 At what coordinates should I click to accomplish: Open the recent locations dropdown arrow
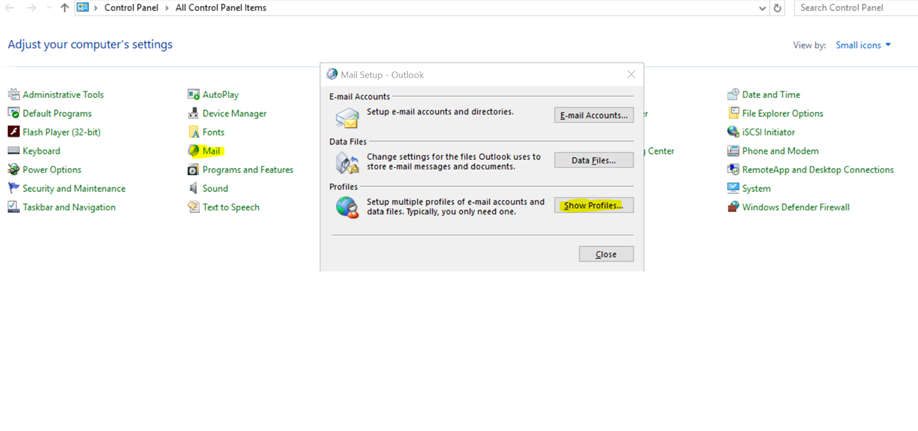pos(49,8)
